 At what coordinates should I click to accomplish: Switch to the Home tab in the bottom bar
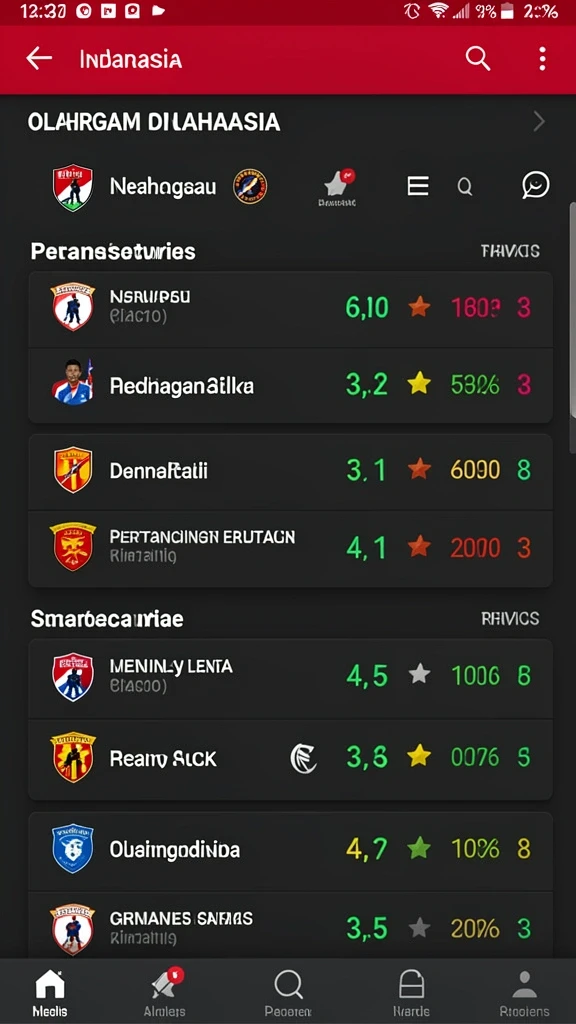pyautogui.click(x=50, y=993)
